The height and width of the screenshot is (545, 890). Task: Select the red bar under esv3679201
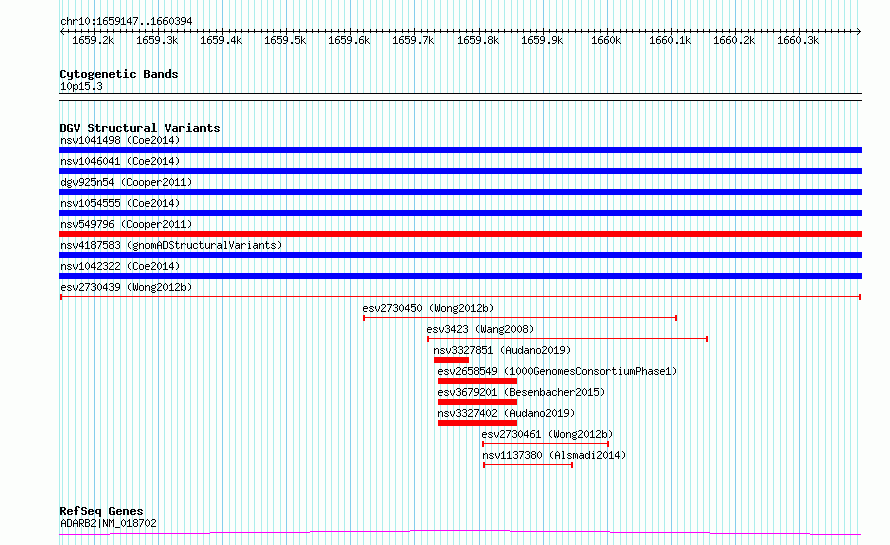[x=477, y=402]
